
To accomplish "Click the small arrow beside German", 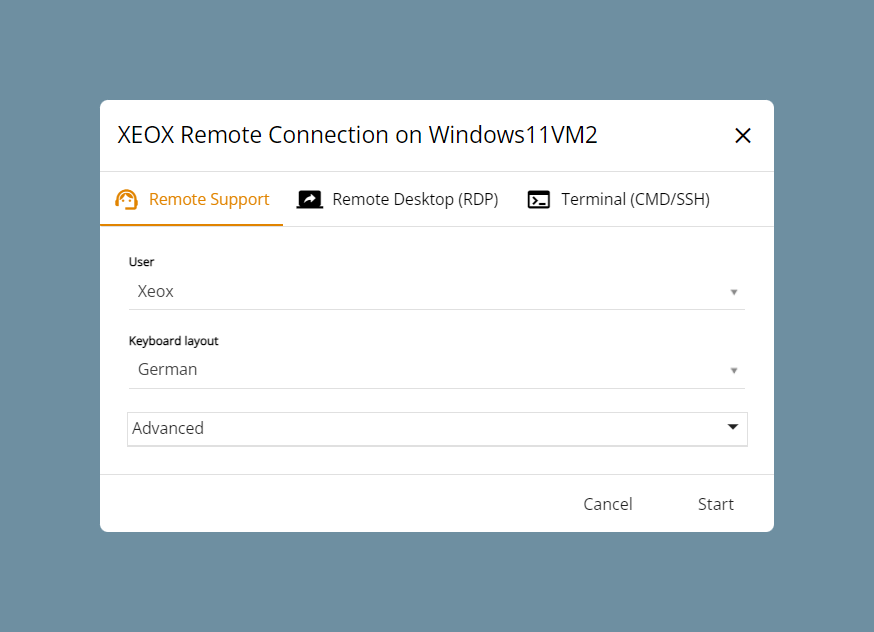I will pyautogui.click(x=734, y=371).
